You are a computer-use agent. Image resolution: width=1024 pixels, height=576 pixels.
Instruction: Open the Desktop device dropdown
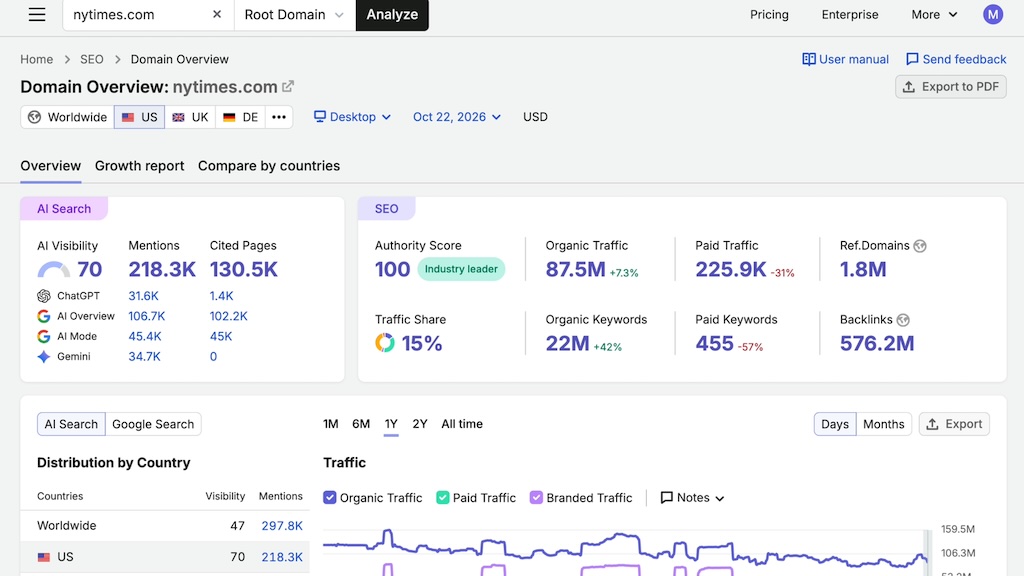click(352, 117)
